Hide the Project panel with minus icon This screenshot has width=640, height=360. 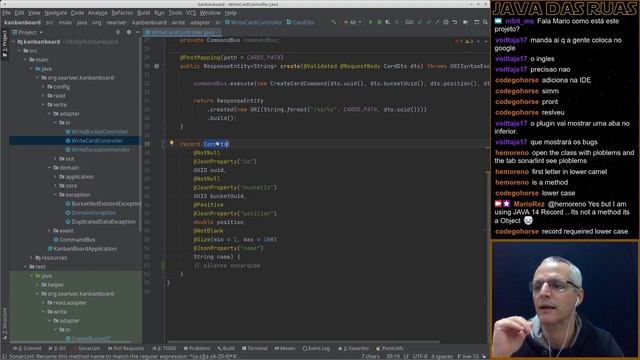pos(138,32)
